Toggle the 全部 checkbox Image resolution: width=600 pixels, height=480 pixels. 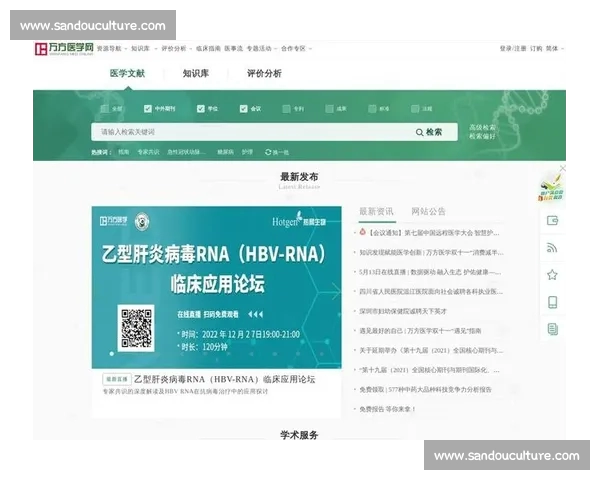click(104, 109)
